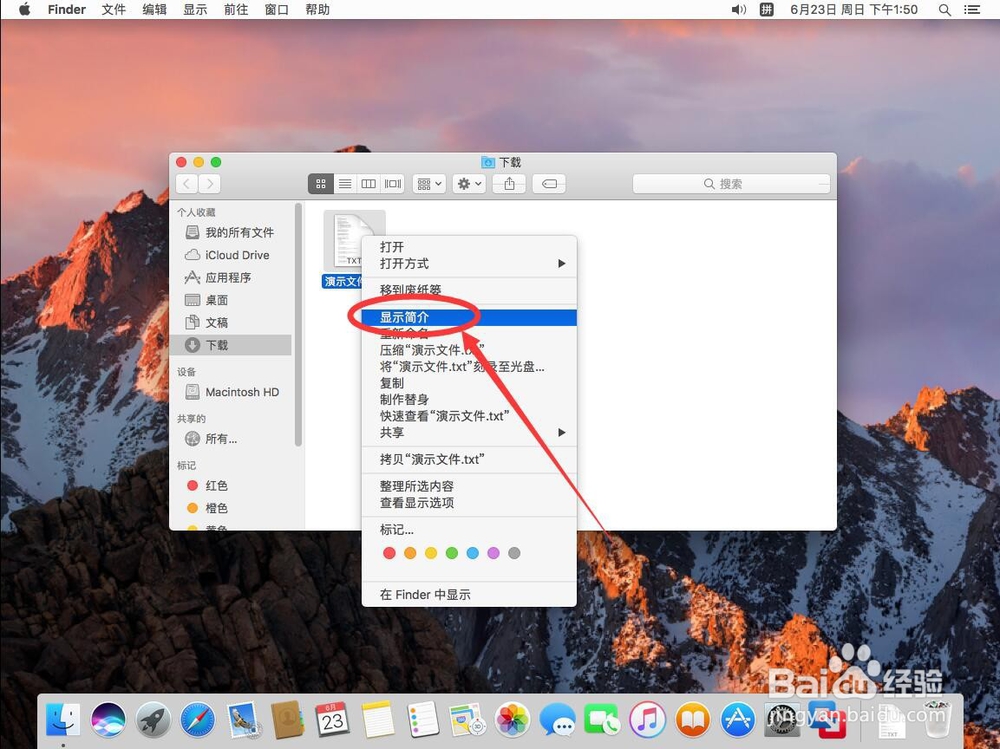The height and width of the screenshot is (749, 1000).
Task: Choose 查看显示选项
Action: pyautogui.click(x=469, y=503)
